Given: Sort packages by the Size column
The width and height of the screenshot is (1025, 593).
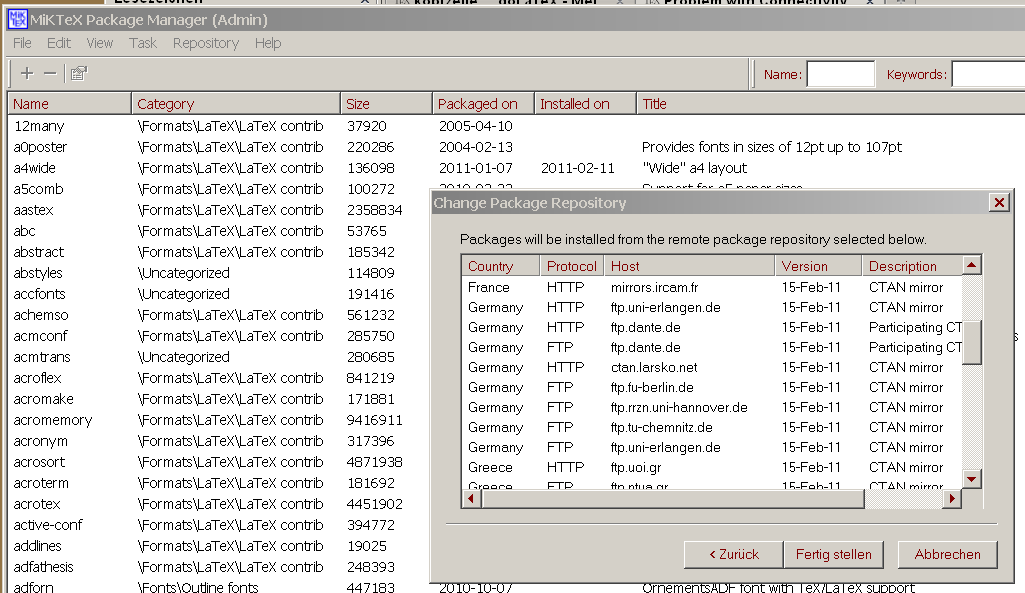Looking at the screenshot, I should coord(386,104).
